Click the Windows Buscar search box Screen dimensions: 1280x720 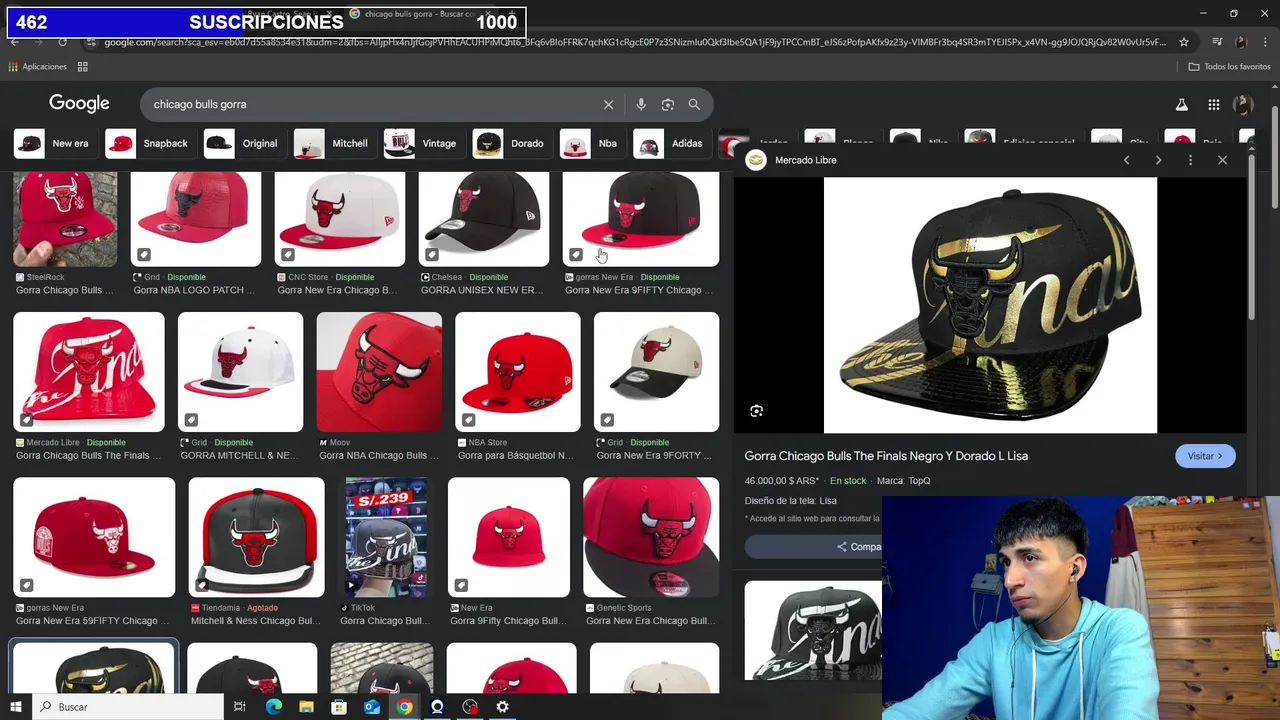tap(127, 707)
